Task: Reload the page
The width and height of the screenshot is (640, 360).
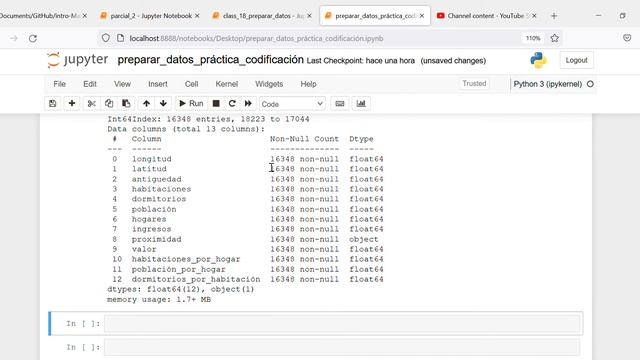Action: (x=33, y=38)
